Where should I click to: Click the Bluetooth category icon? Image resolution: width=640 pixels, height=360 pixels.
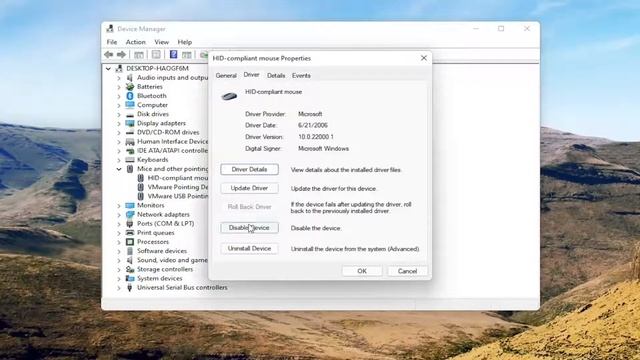click(130, 96)
